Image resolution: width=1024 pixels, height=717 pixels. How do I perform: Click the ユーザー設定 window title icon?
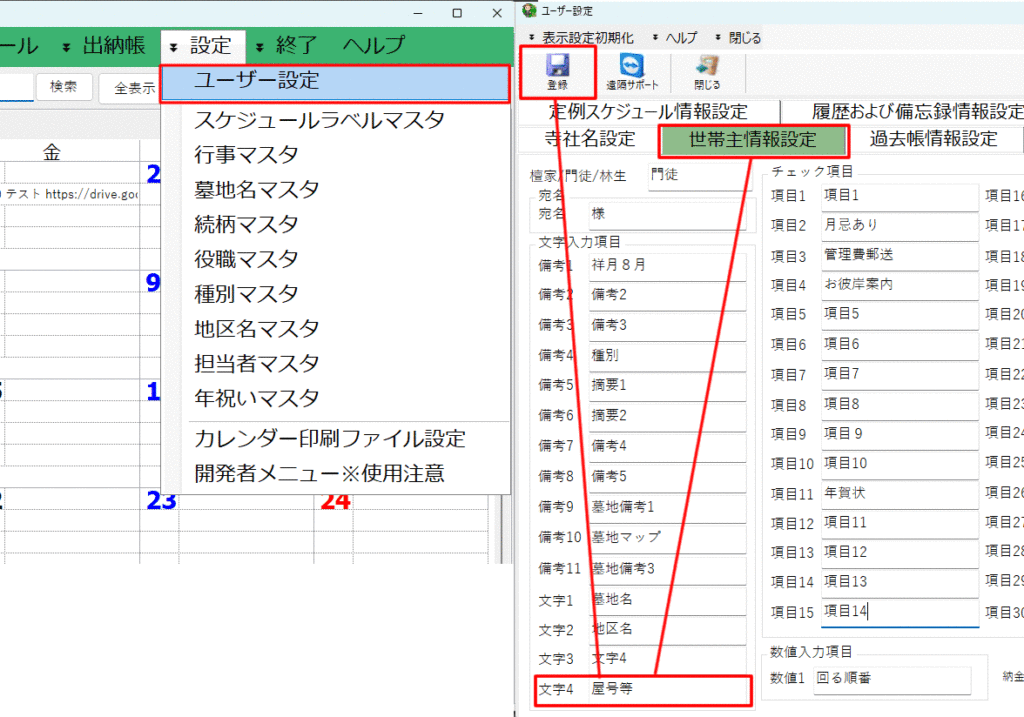pyautogui.click(x=529, y=11)
